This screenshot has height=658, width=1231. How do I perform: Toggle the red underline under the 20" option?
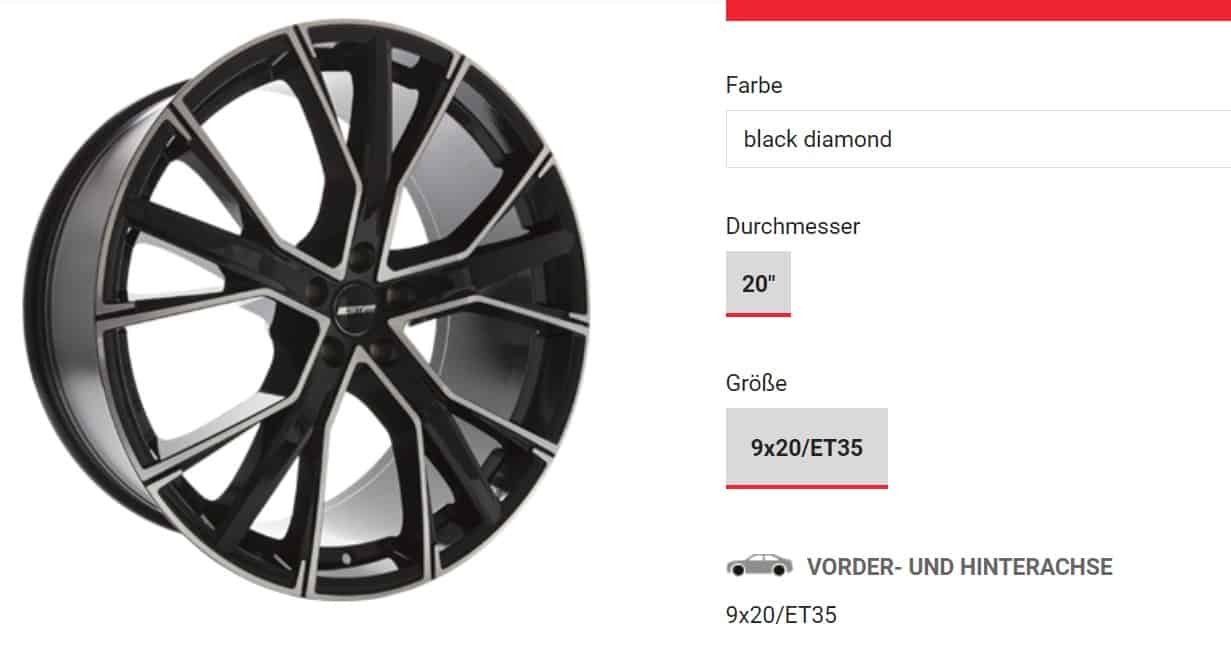(758, 314)
